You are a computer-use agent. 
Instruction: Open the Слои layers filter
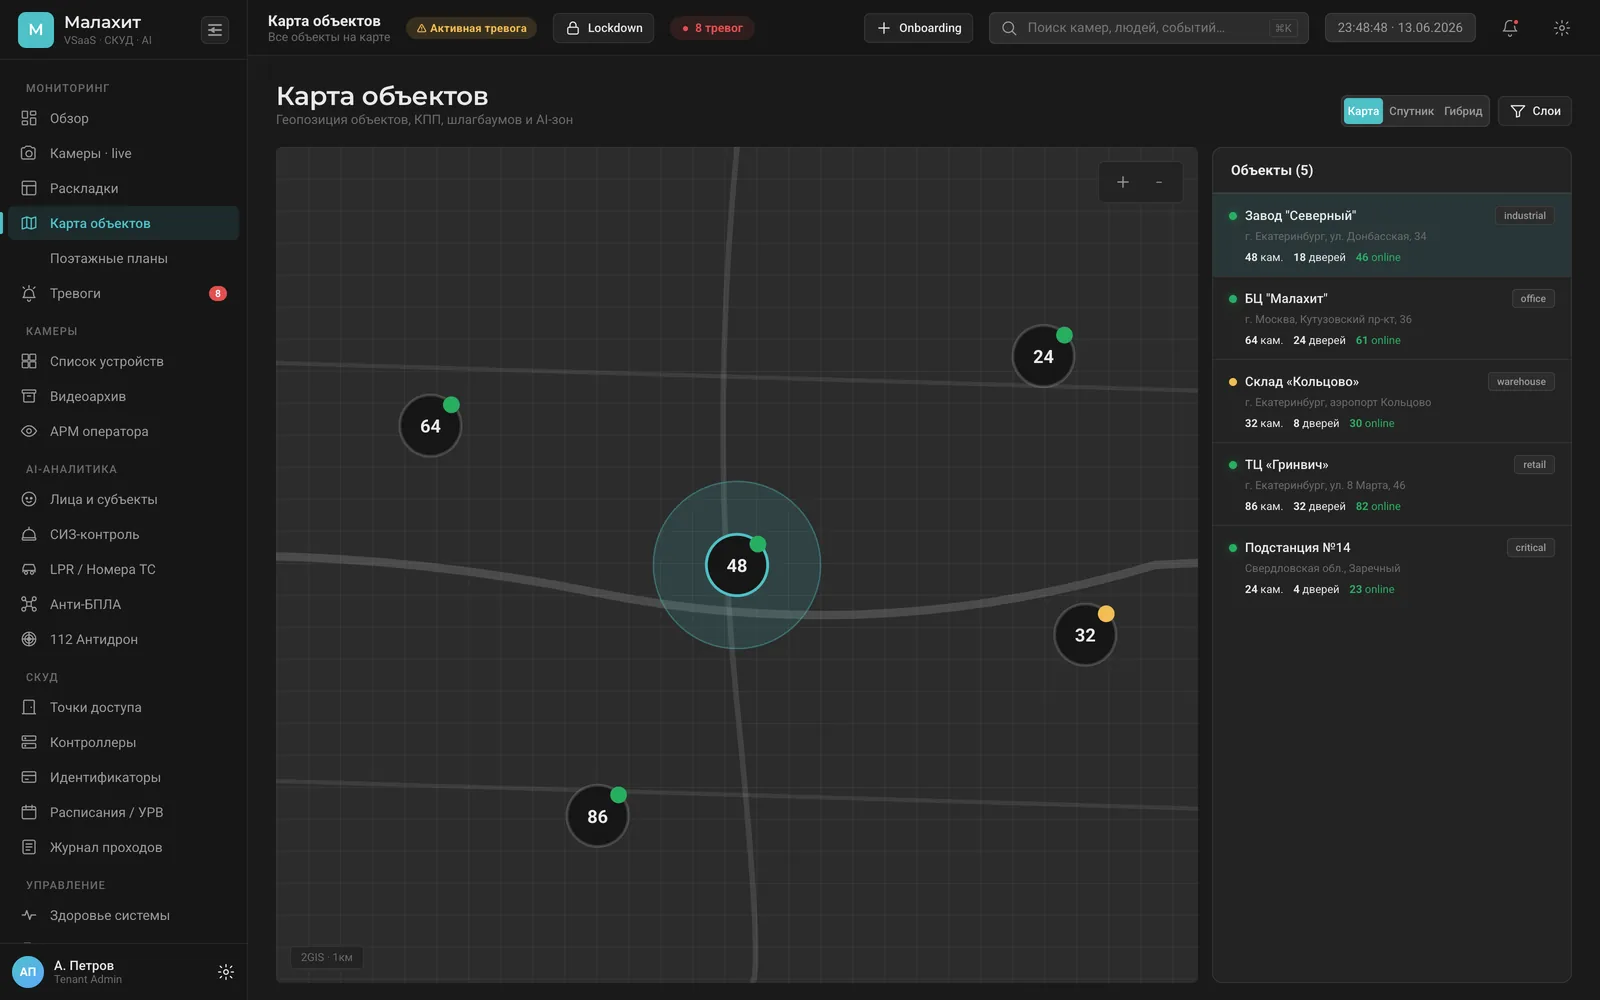[1535, 111]
